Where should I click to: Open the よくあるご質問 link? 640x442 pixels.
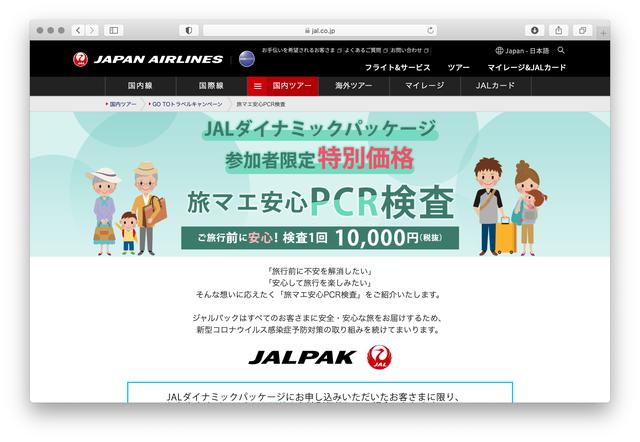tap(365, 50)
